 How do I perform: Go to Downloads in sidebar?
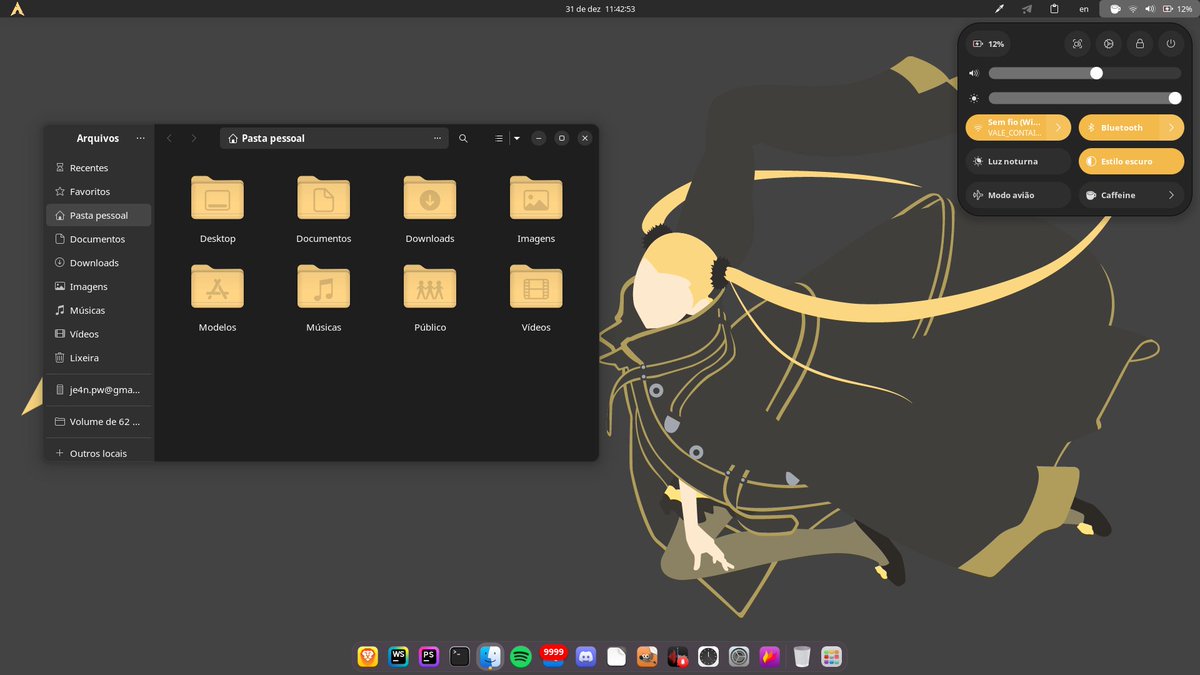(99, 263)
